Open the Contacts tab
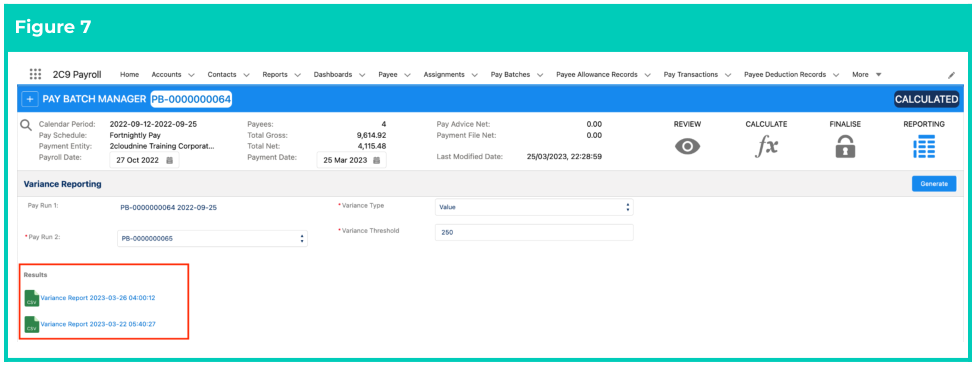Viewport: 976px width, 366px height. click(222, 74)
